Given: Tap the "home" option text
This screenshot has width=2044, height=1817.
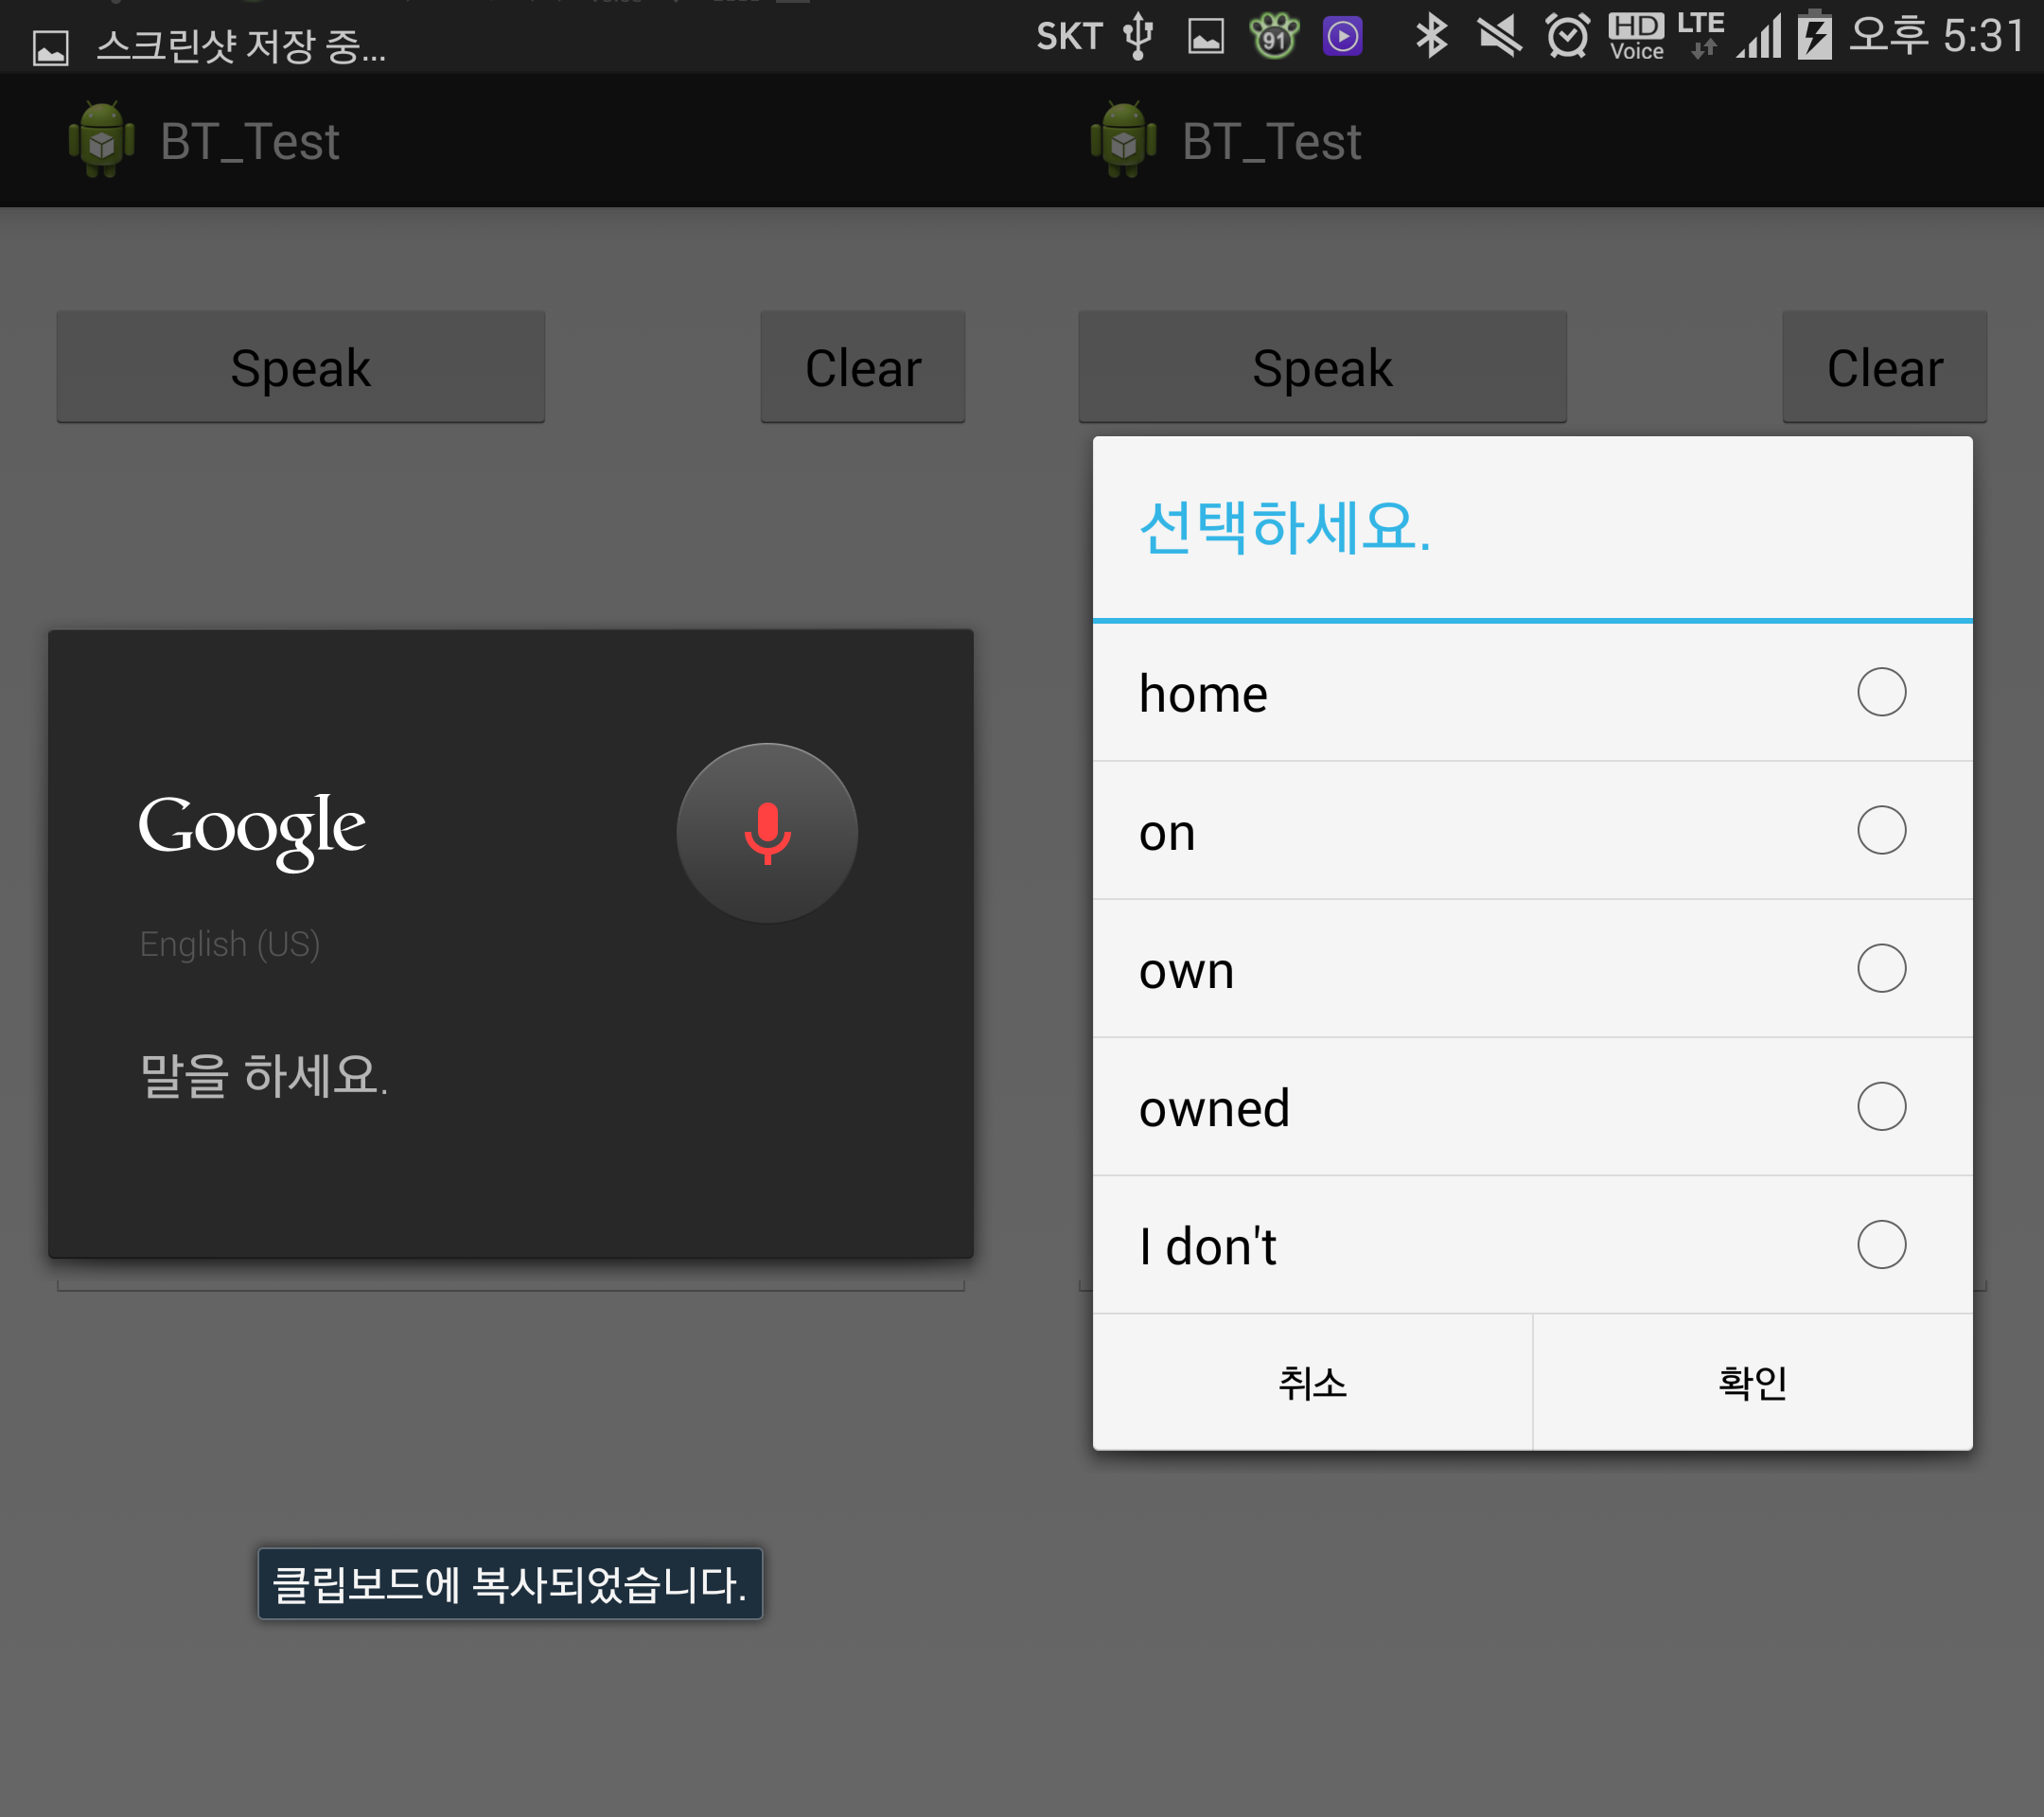Looking at the screenshot, I should click(x=1203, y=693).
